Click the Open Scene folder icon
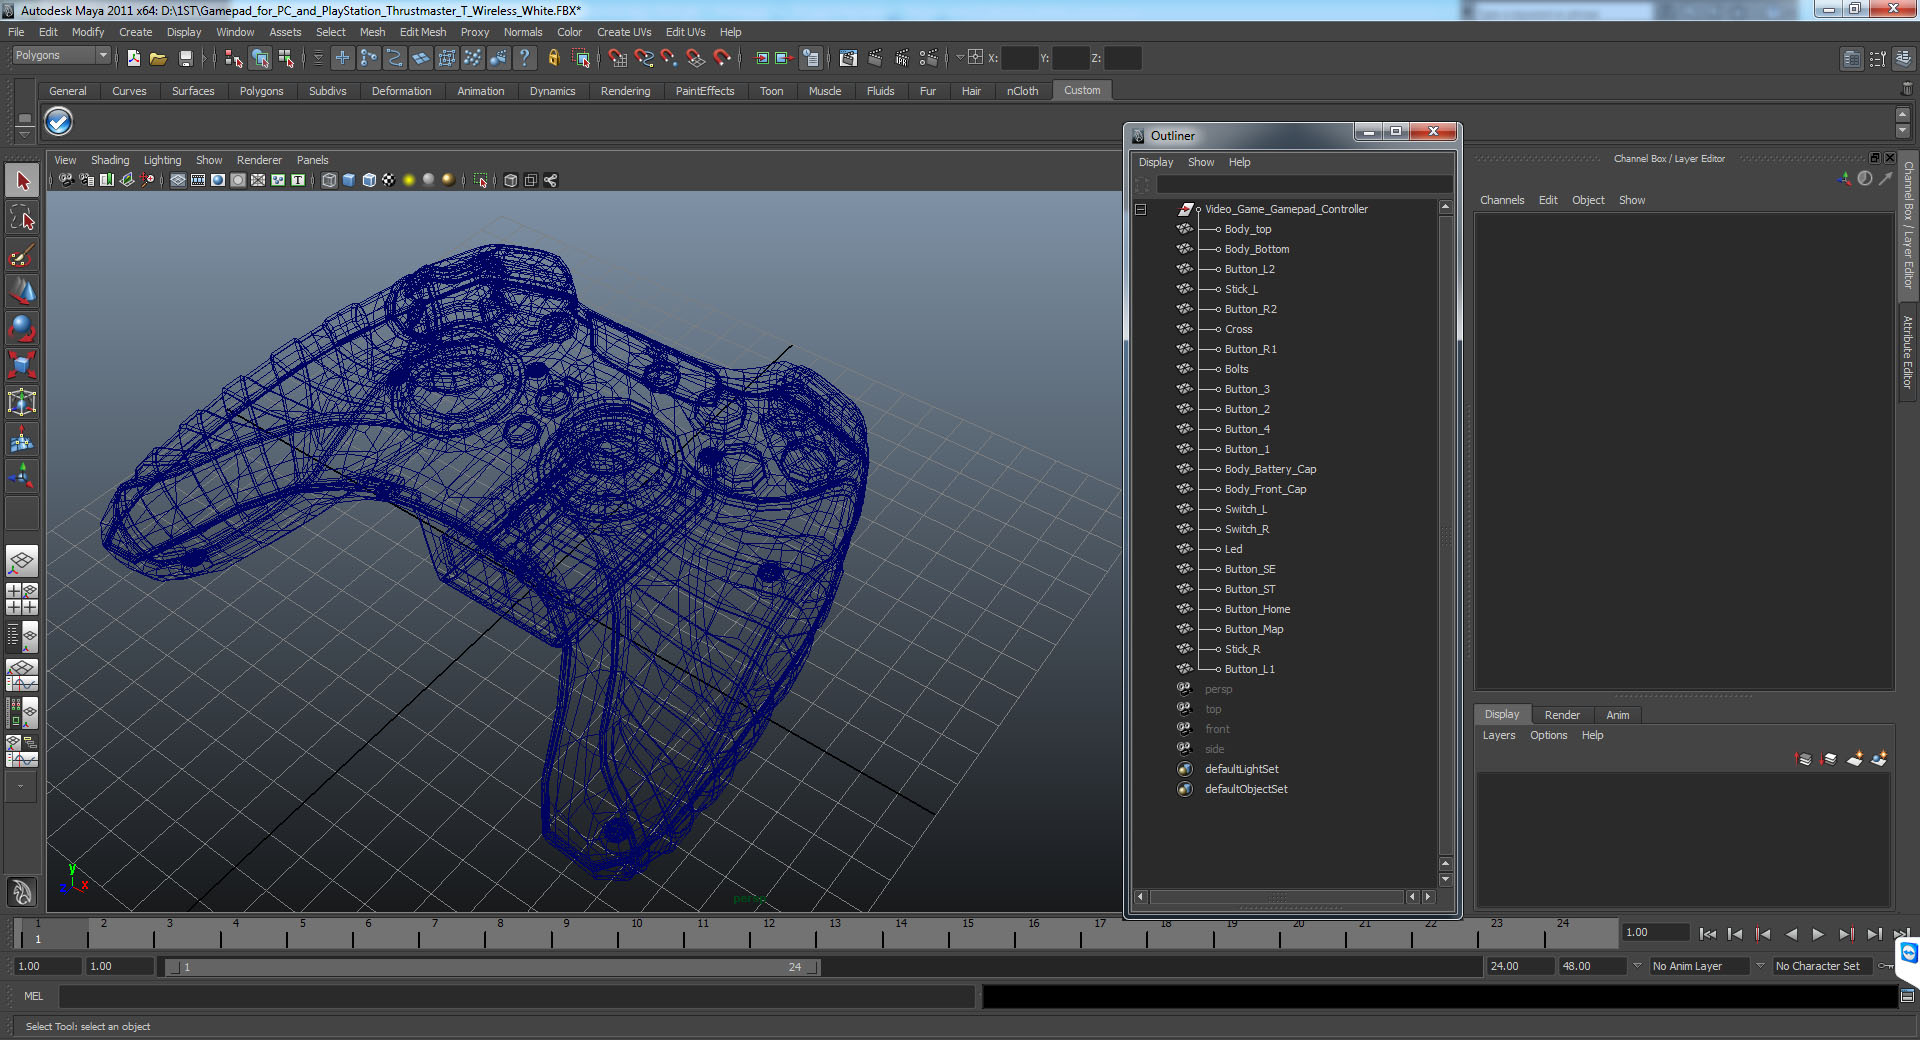1920x1040 pixels. click(158, 58)
